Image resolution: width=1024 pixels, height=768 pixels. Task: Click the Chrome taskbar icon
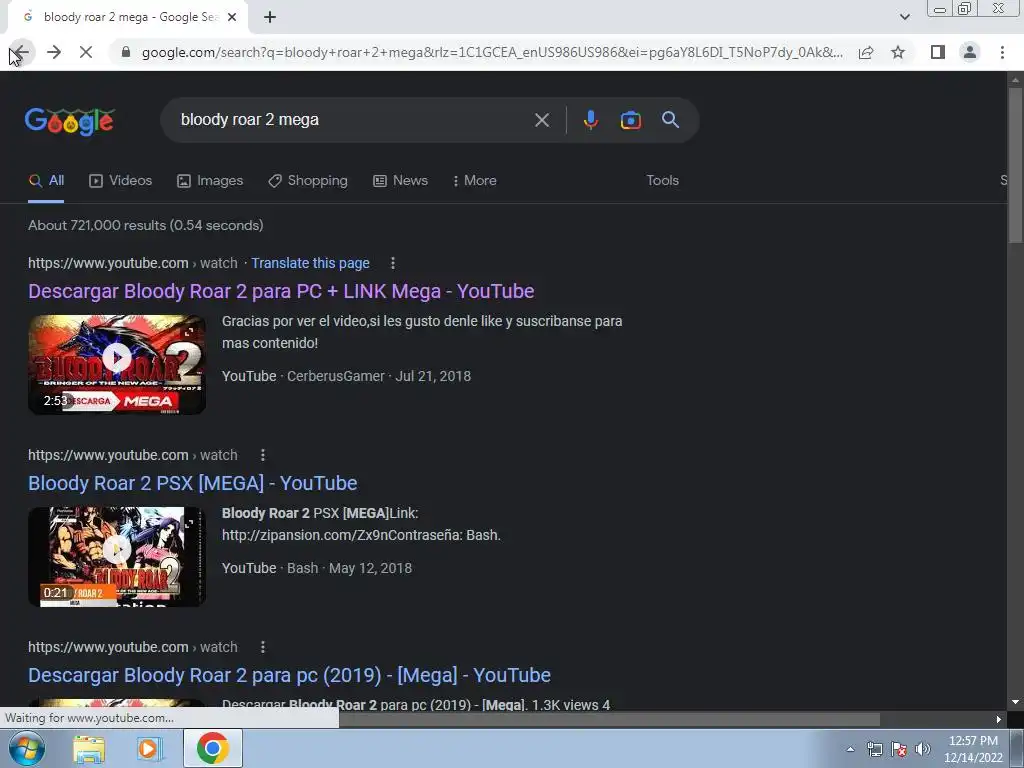point(213,748)
